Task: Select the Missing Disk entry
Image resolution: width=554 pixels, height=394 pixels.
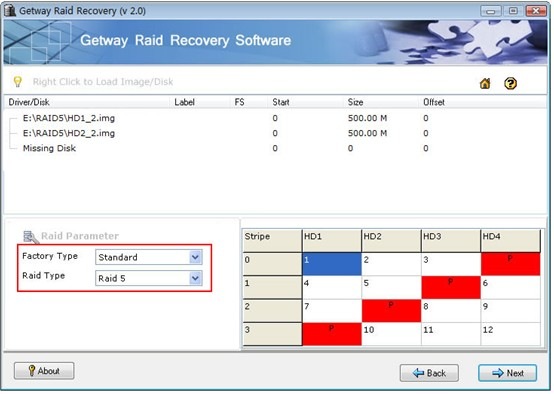Action: [49, 149]
